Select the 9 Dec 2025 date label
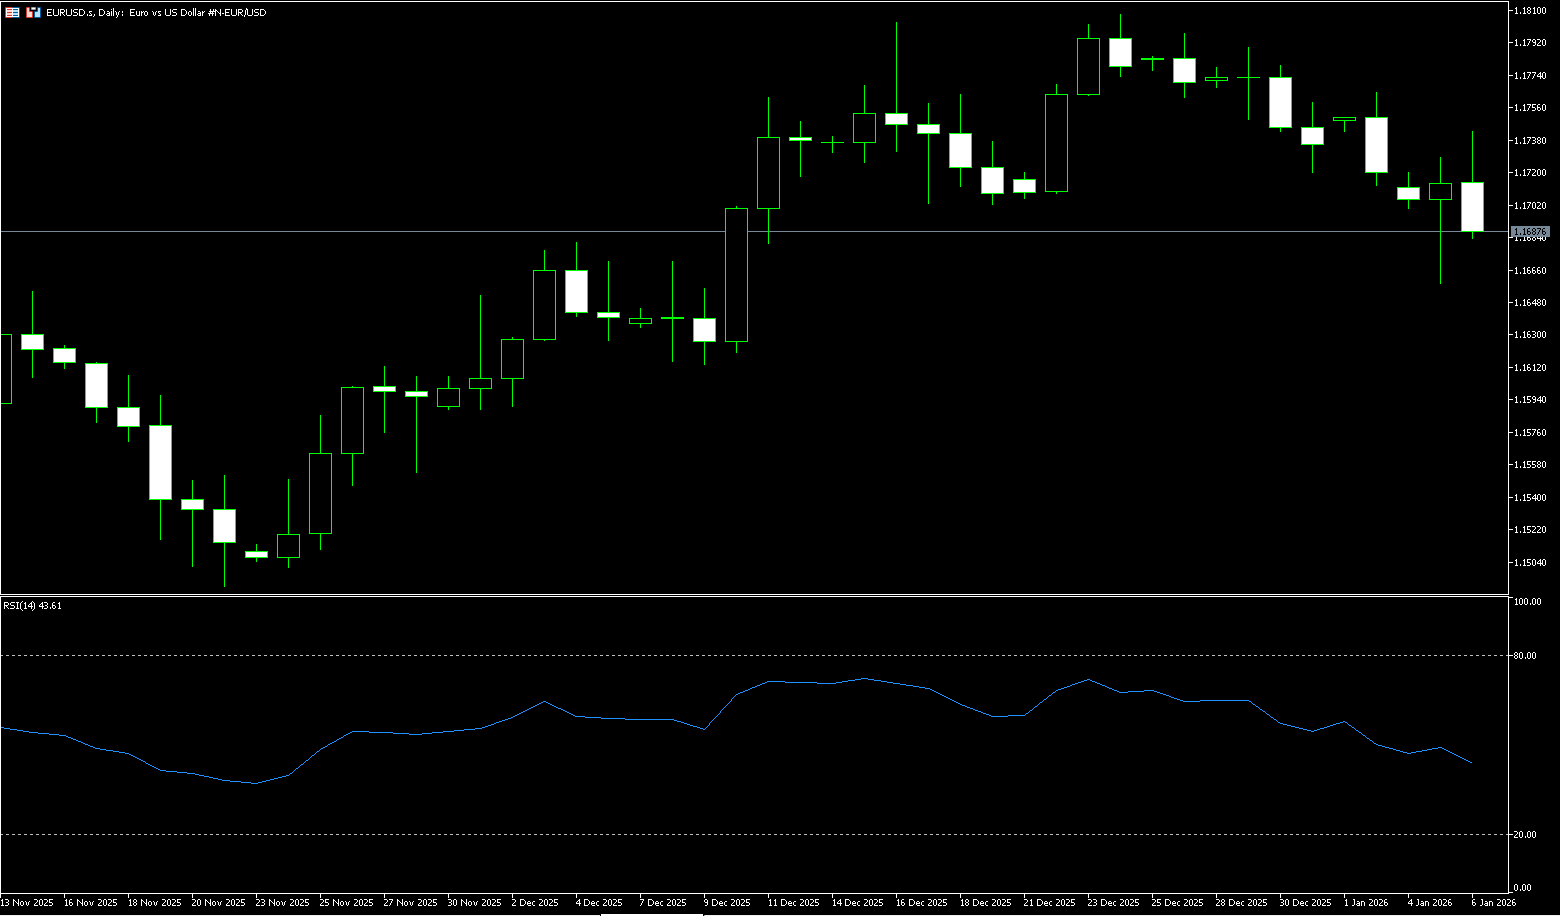 pos(727,902)
